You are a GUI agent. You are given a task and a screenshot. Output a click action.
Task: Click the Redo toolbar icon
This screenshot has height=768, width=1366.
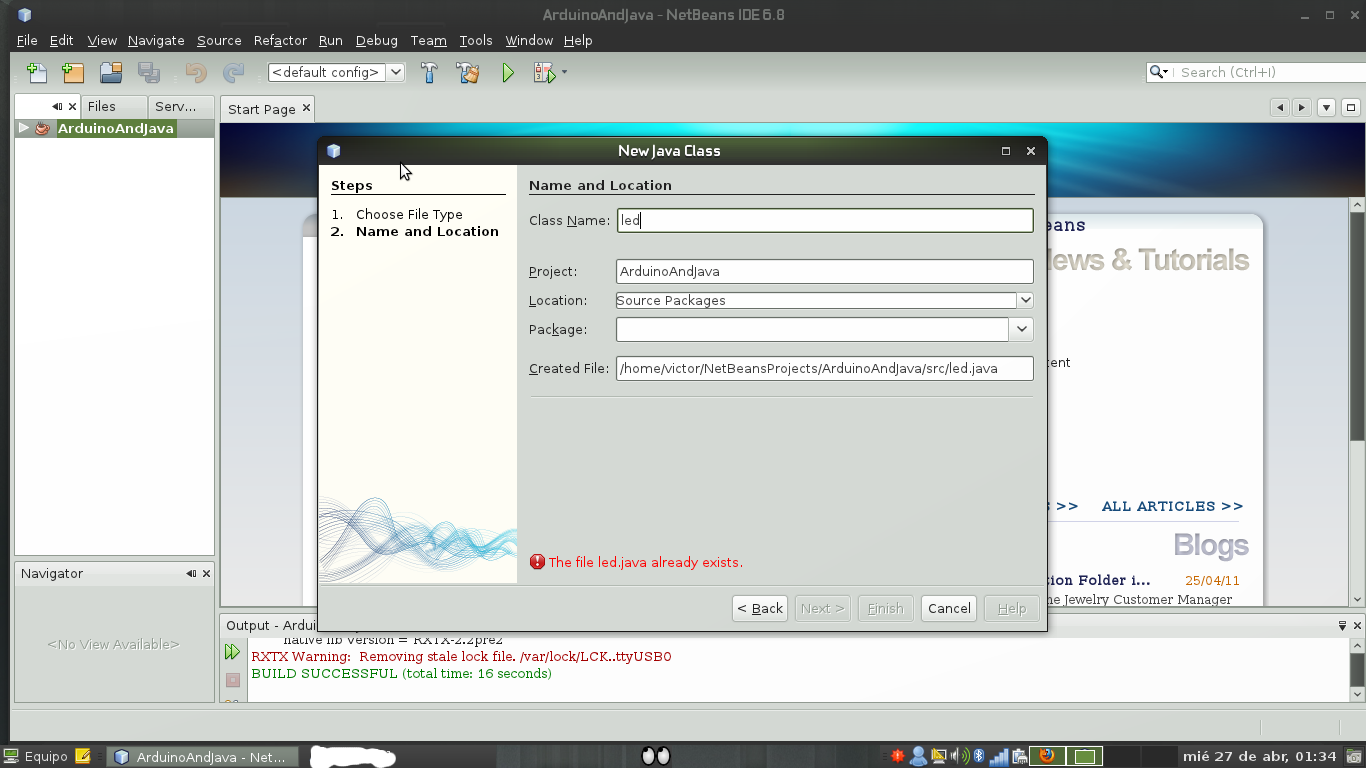pyautogui.click(x=234, y=72)
